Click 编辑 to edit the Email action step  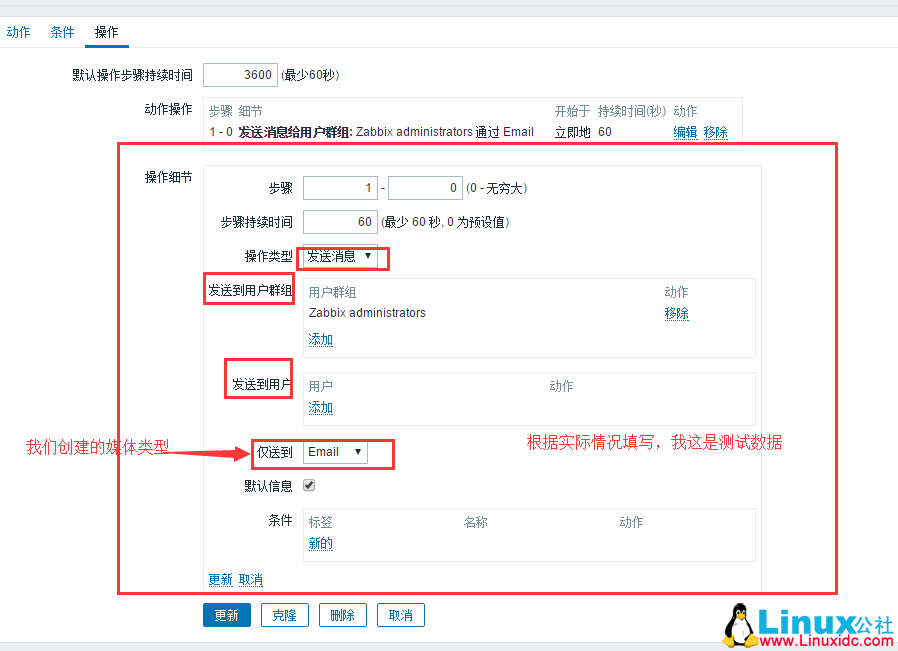tap(685, 131)
